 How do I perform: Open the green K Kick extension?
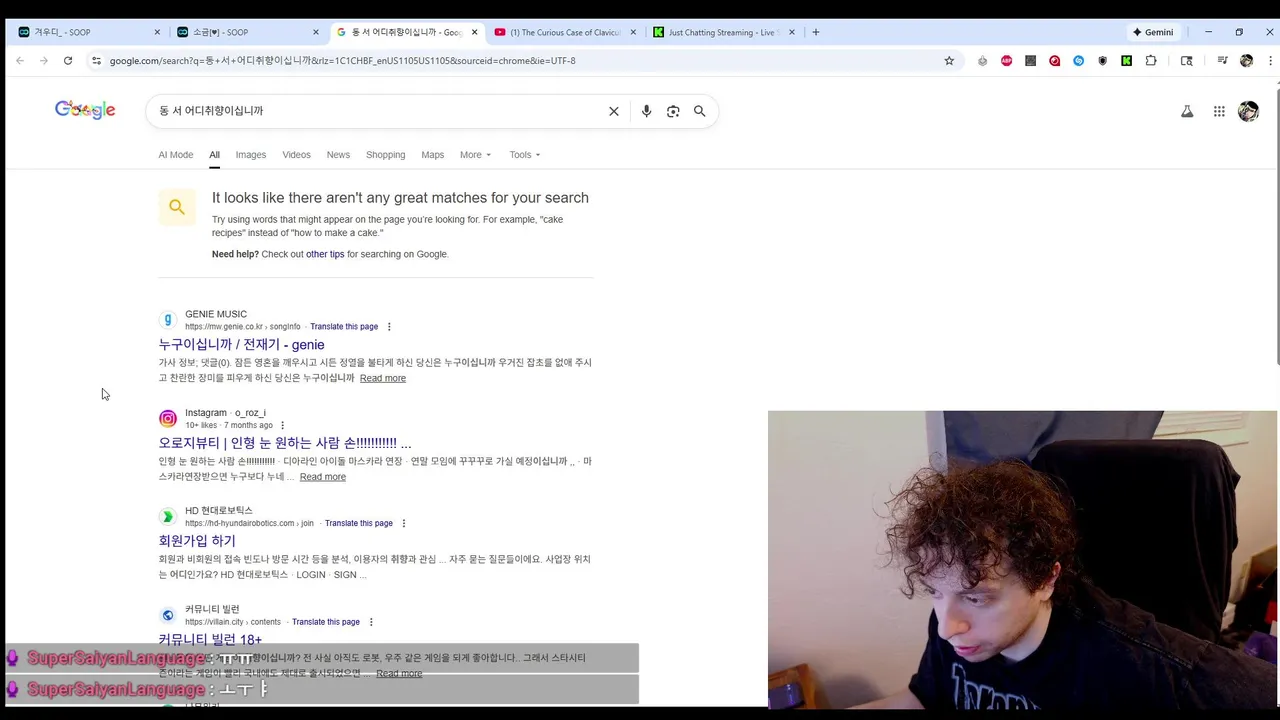click(1126, 60)
